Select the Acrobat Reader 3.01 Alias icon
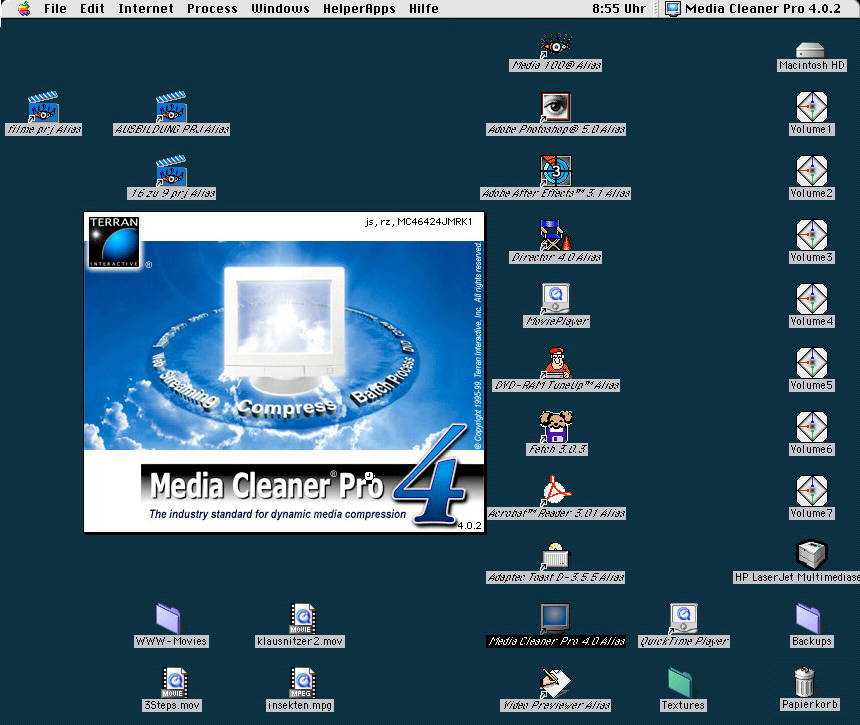This screenshot has height=725, width=860. pyautogui.click(x=556, y=491)
